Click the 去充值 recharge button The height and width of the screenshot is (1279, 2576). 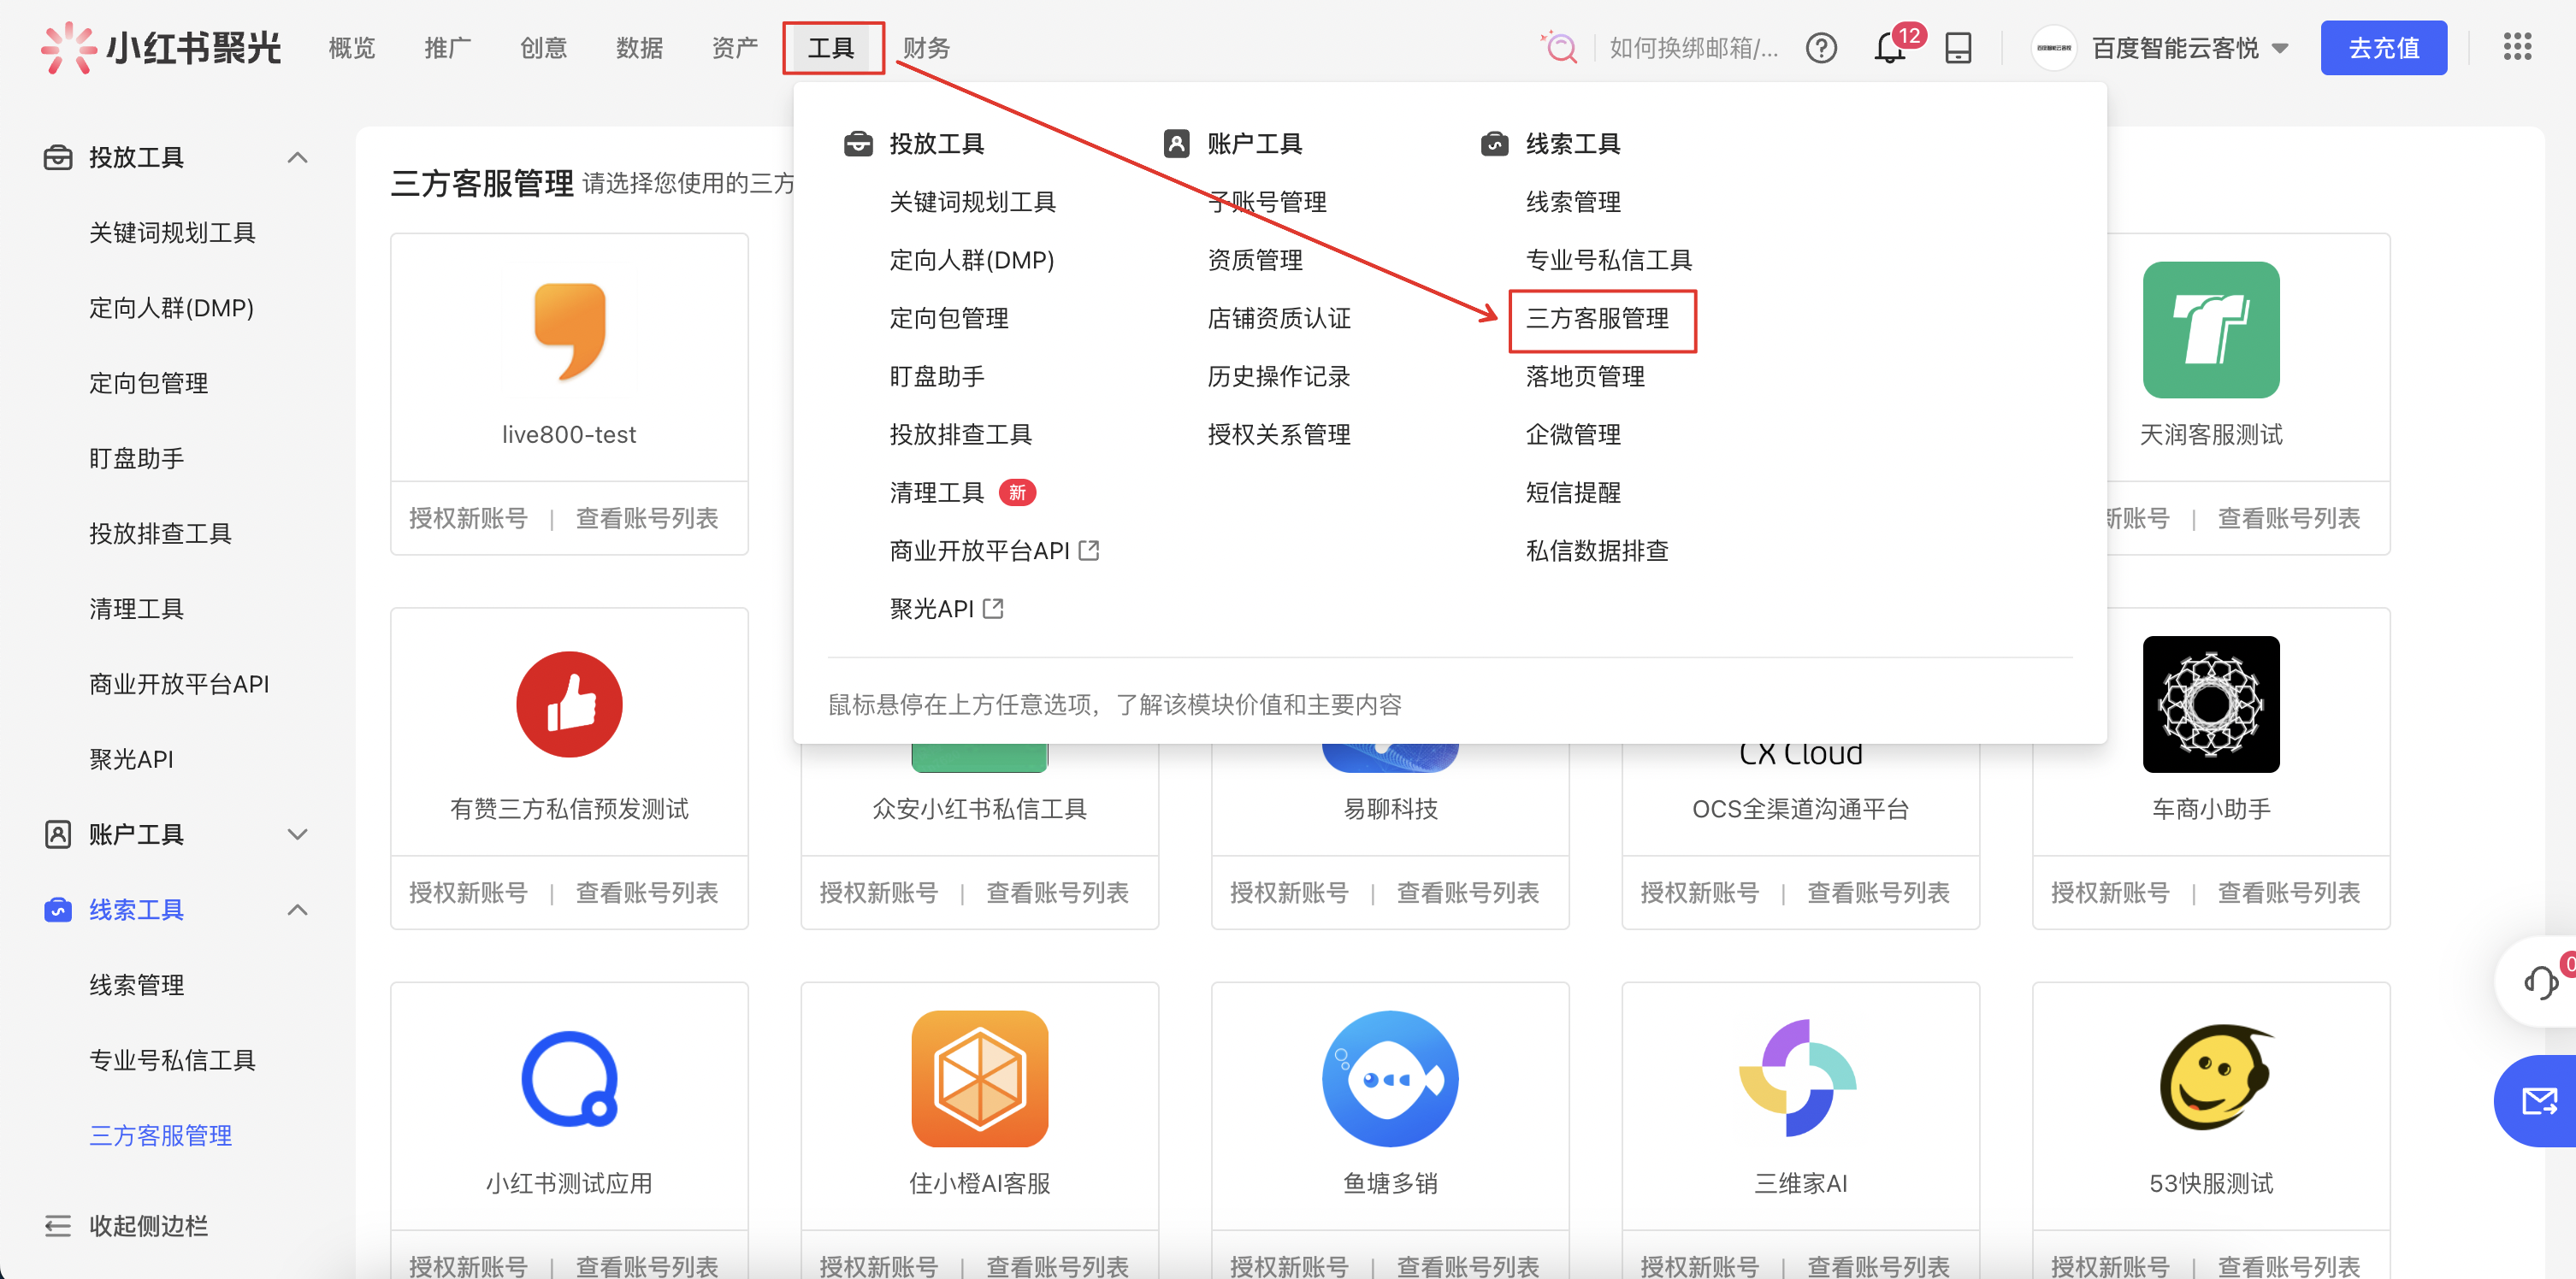pyautogui.click(x=2383, y=47)
